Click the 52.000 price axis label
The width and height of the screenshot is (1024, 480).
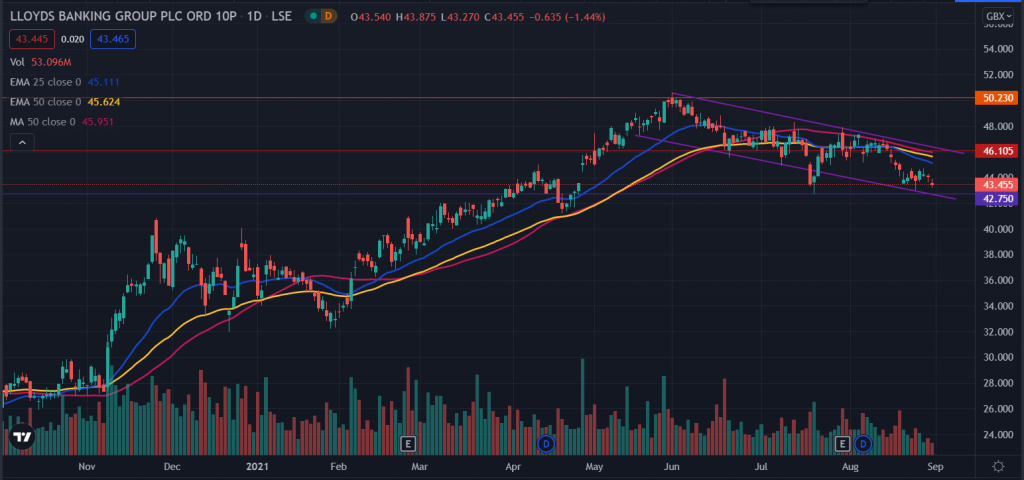point(999,75)
